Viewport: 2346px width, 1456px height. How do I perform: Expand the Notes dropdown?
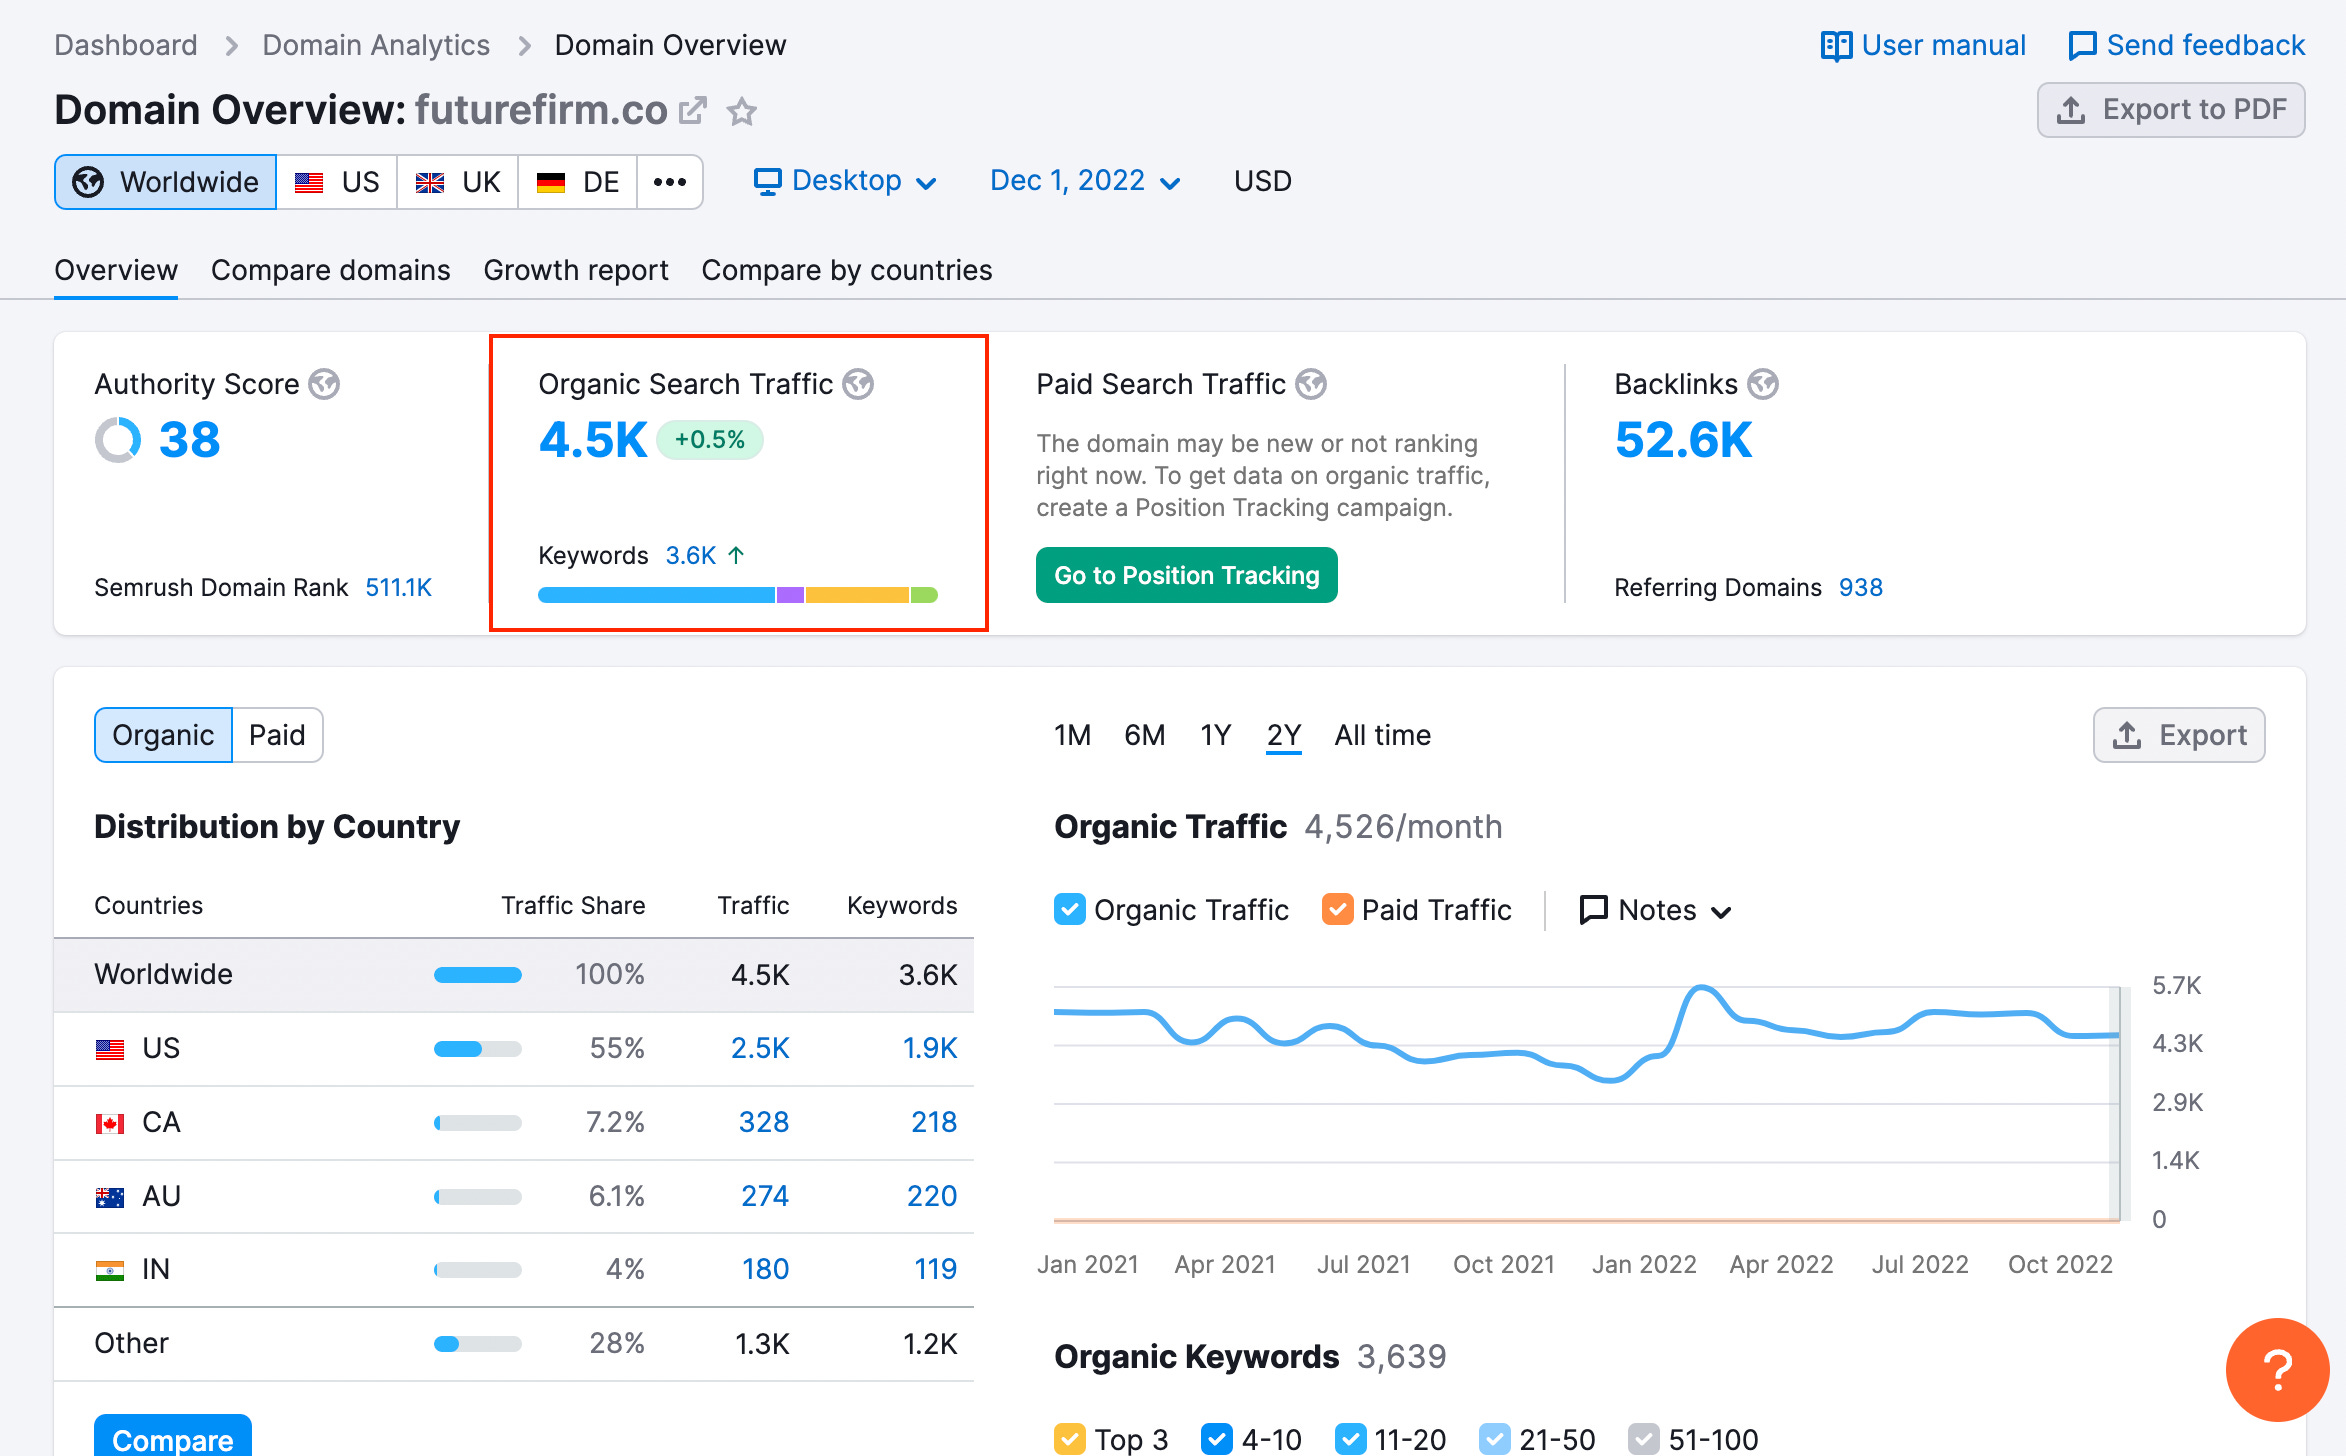[x=1655, y=910]
